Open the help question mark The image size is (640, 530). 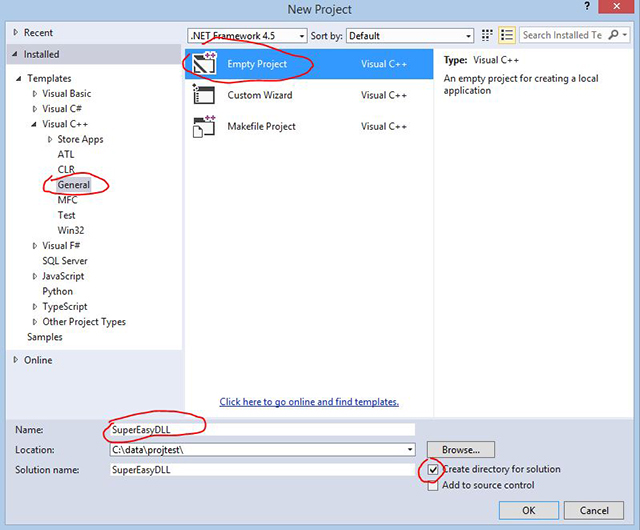click(x=587, y=7)
